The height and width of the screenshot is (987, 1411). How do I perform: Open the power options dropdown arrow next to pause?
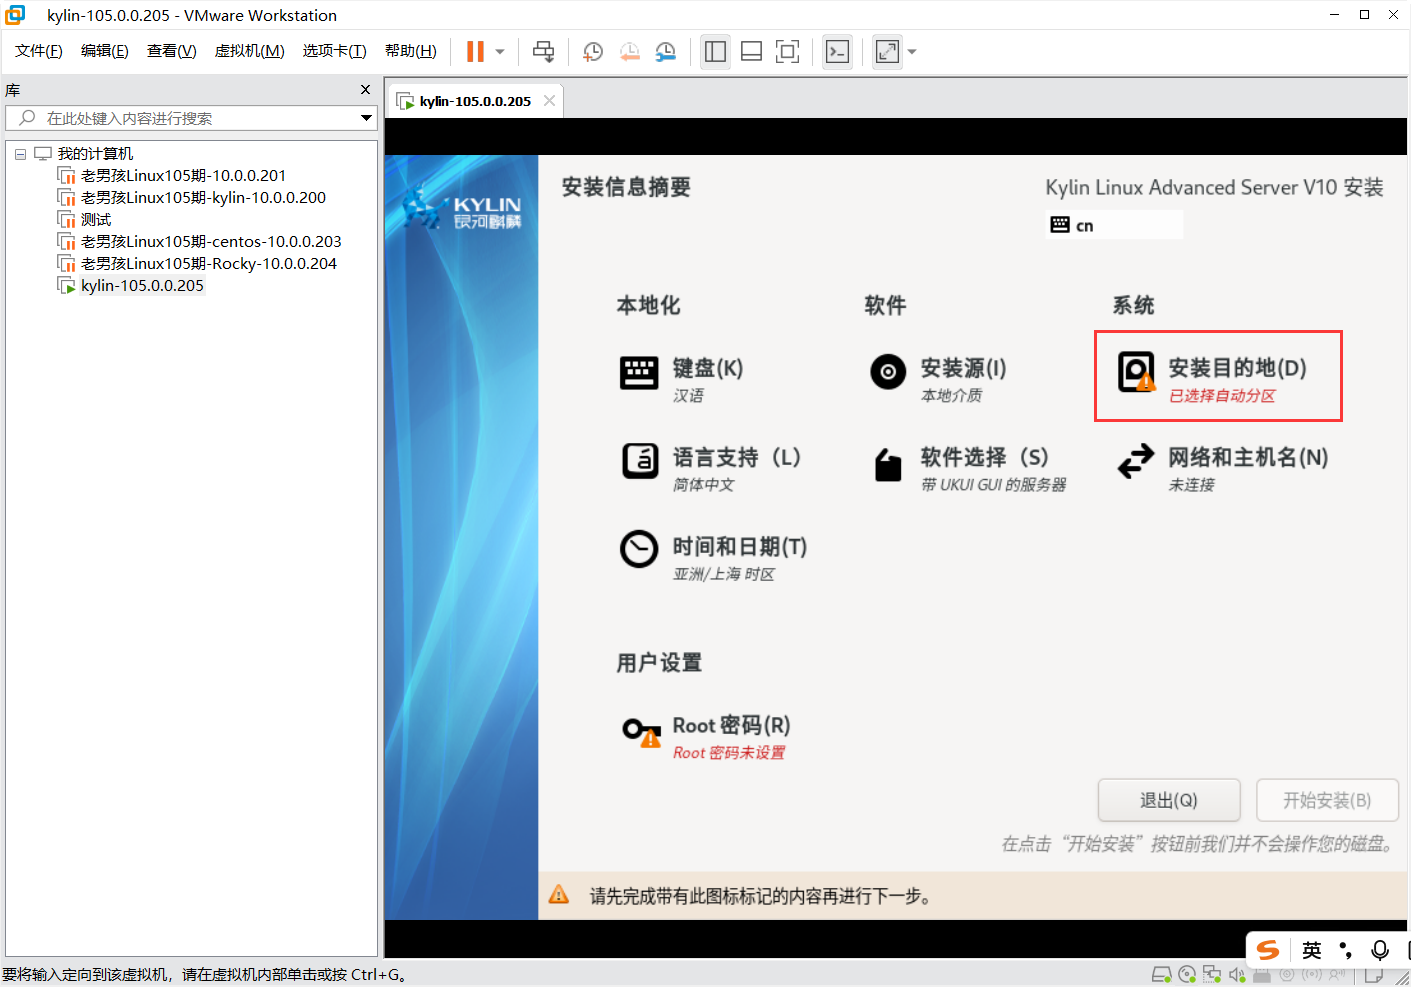tap(500, 52)
